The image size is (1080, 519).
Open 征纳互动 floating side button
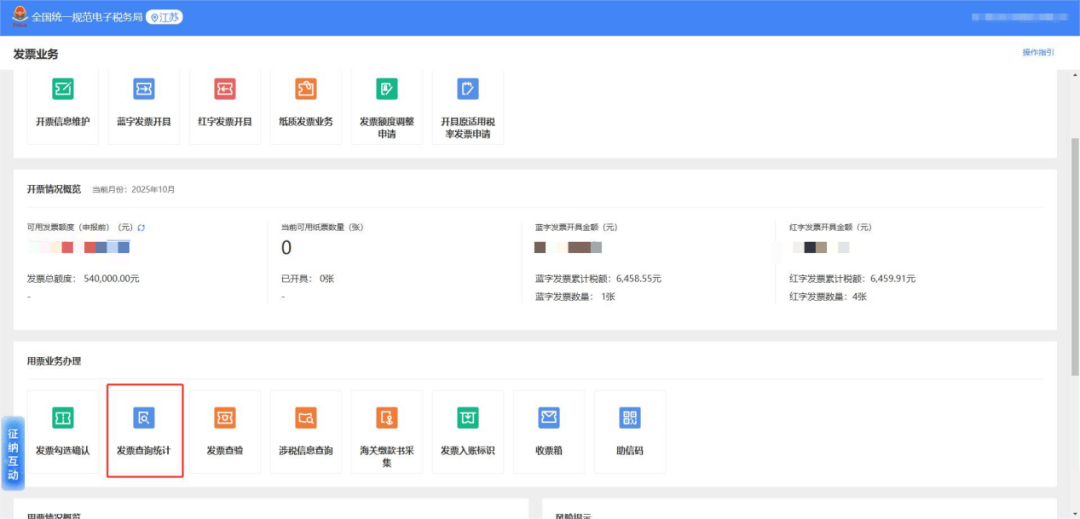point(13,454)
